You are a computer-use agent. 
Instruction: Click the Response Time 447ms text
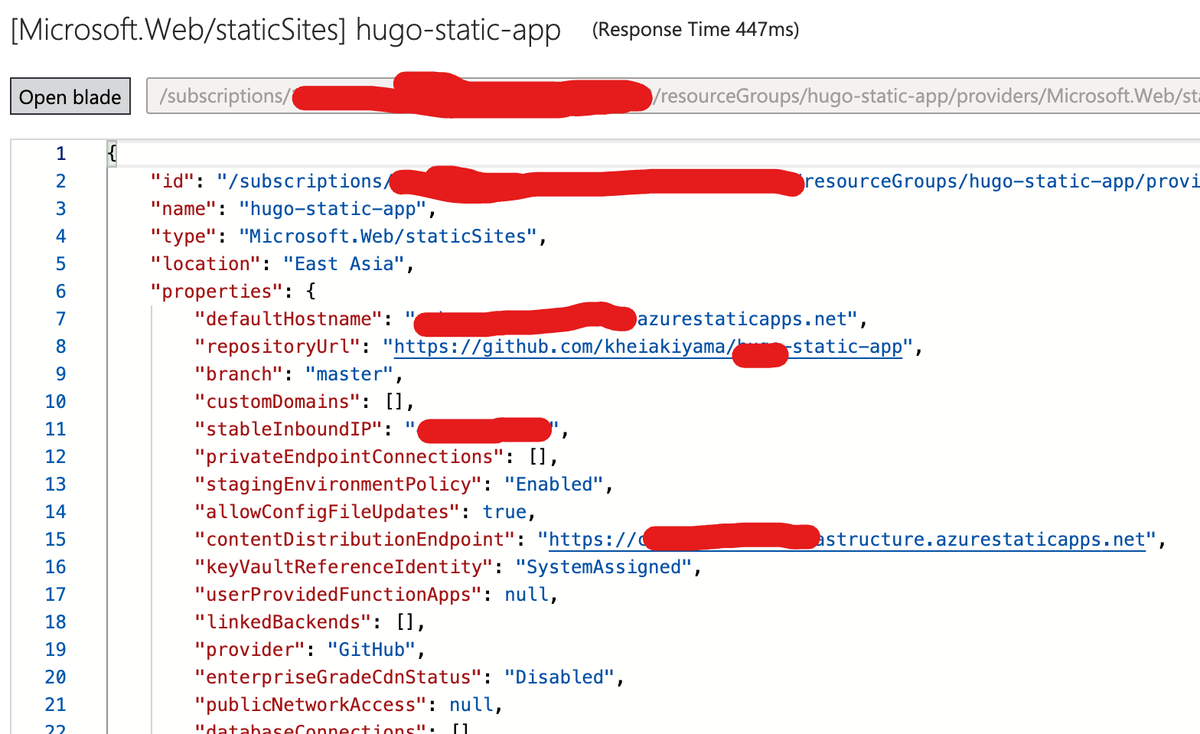pos(696,30)
